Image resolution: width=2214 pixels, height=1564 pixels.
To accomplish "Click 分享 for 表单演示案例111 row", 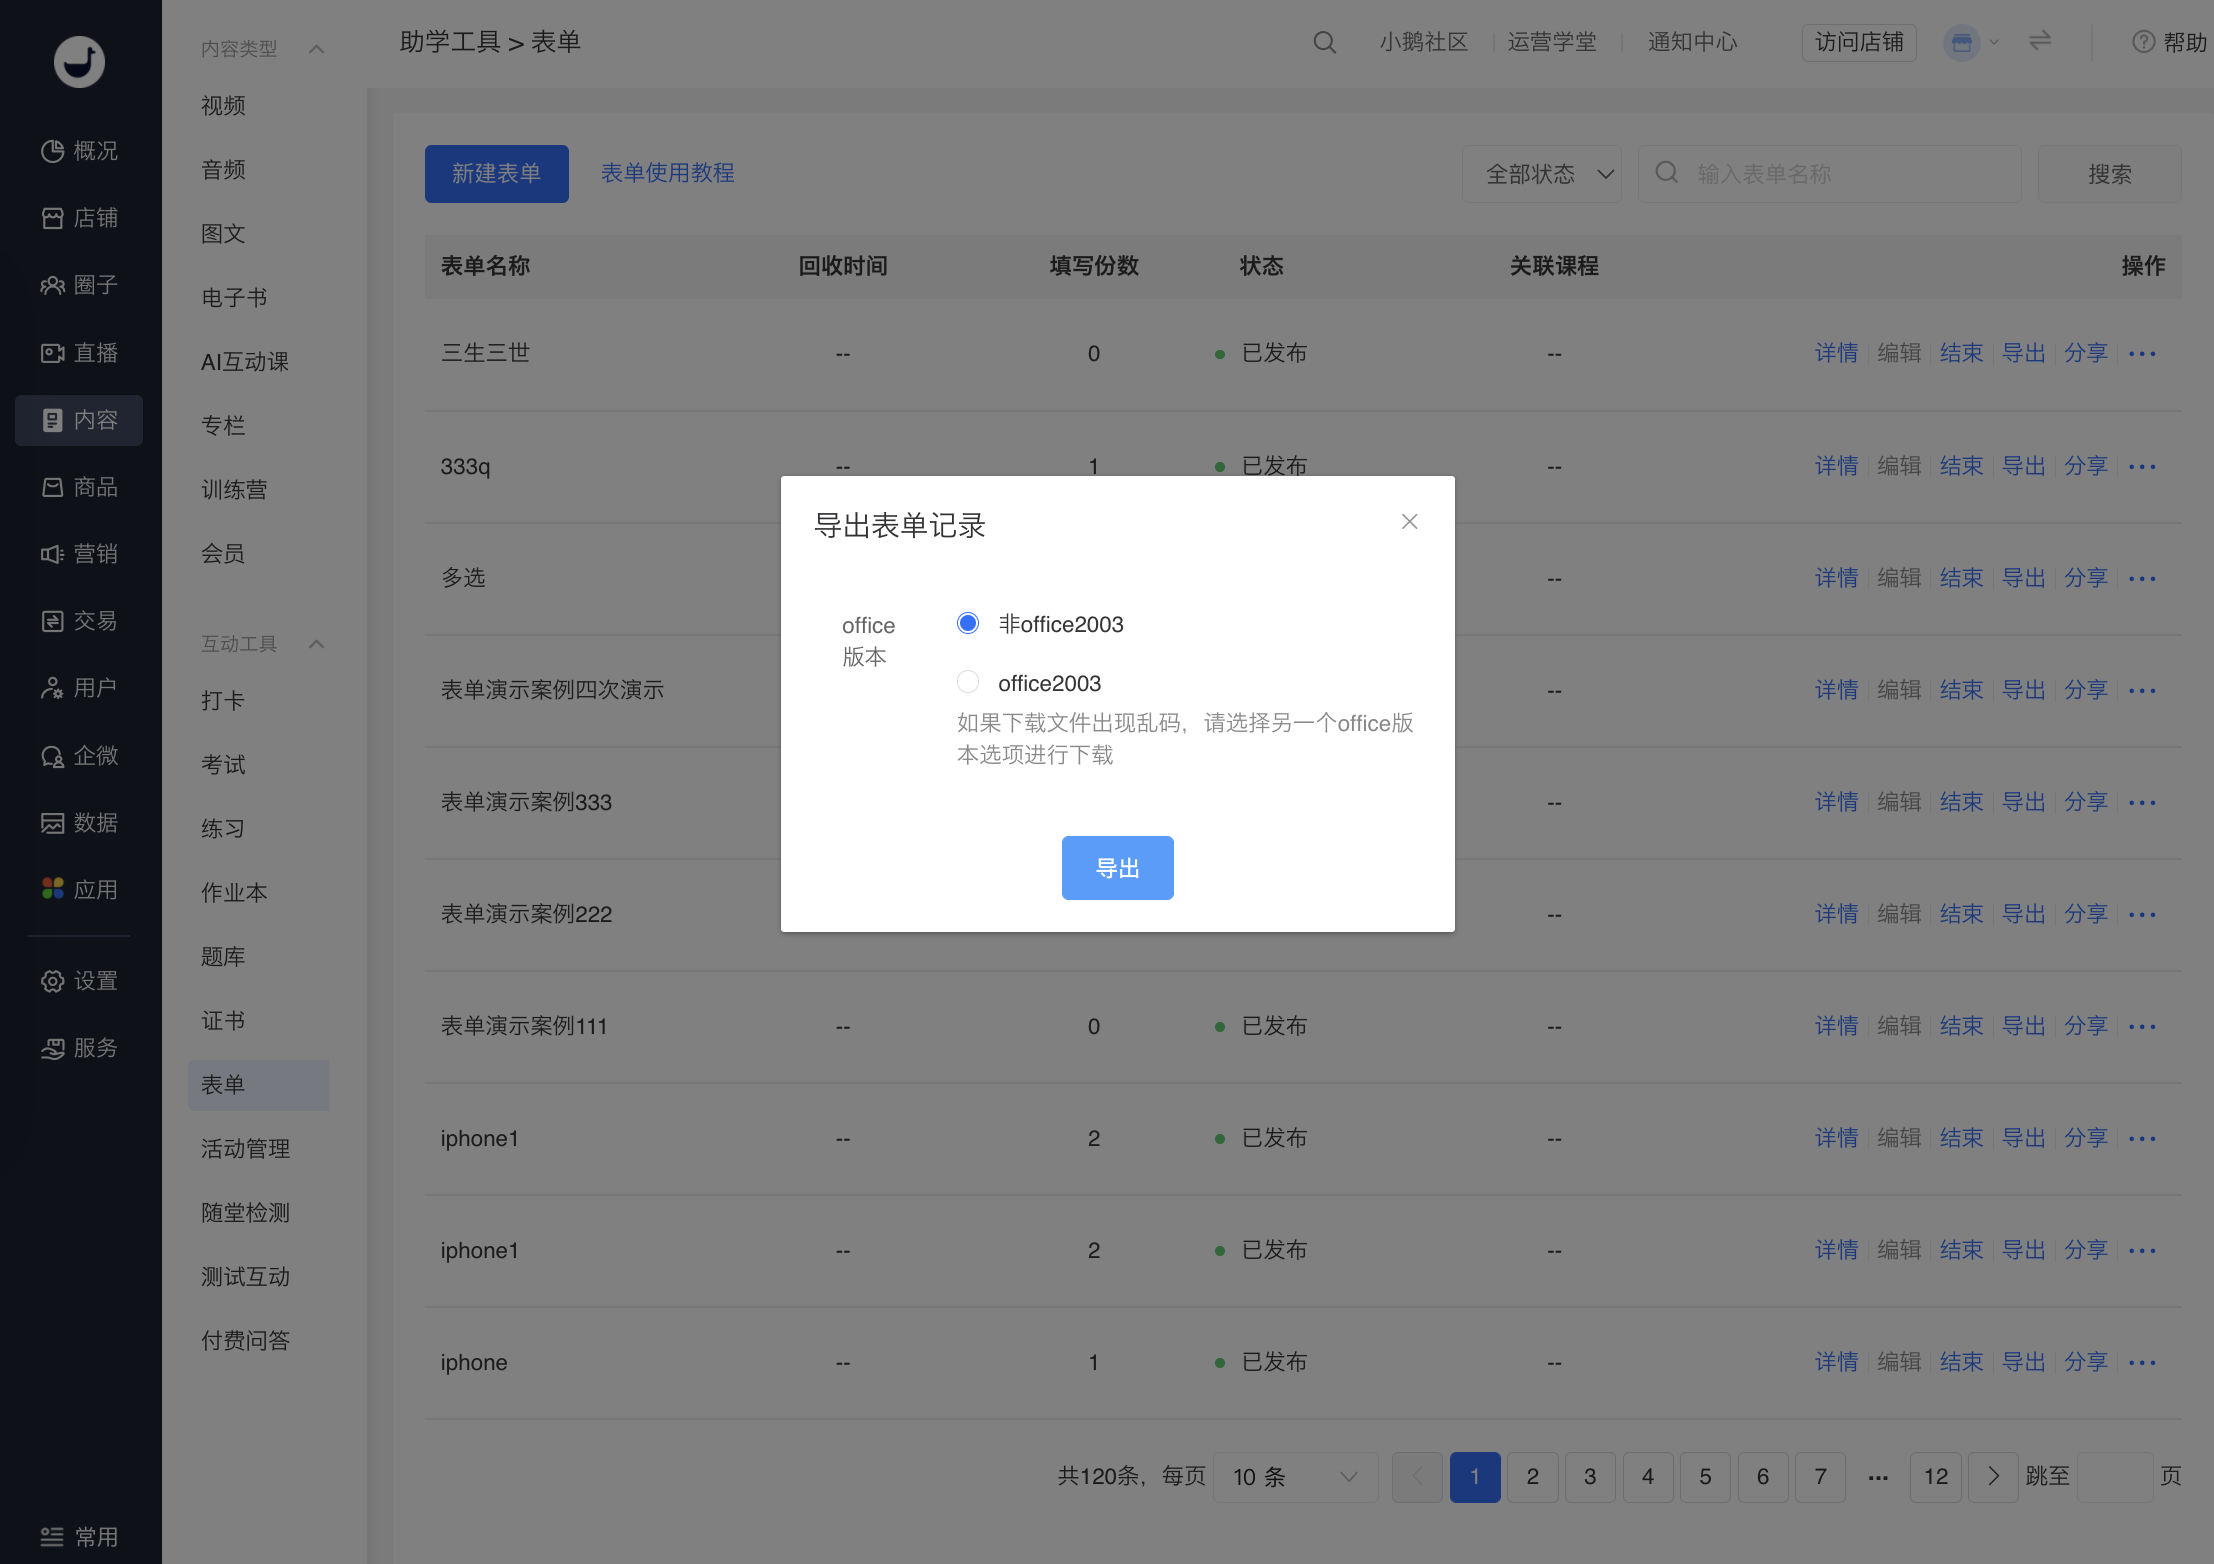I will pos(2085,1026).
